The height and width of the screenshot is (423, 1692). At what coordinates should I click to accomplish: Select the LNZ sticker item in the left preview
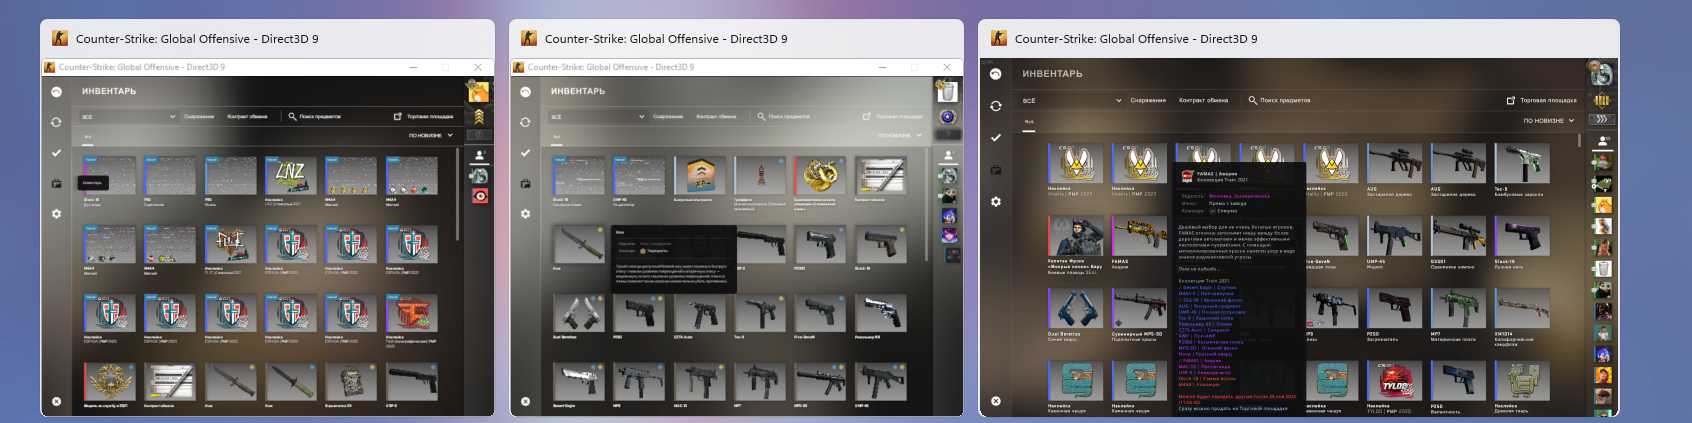point(291,175)
